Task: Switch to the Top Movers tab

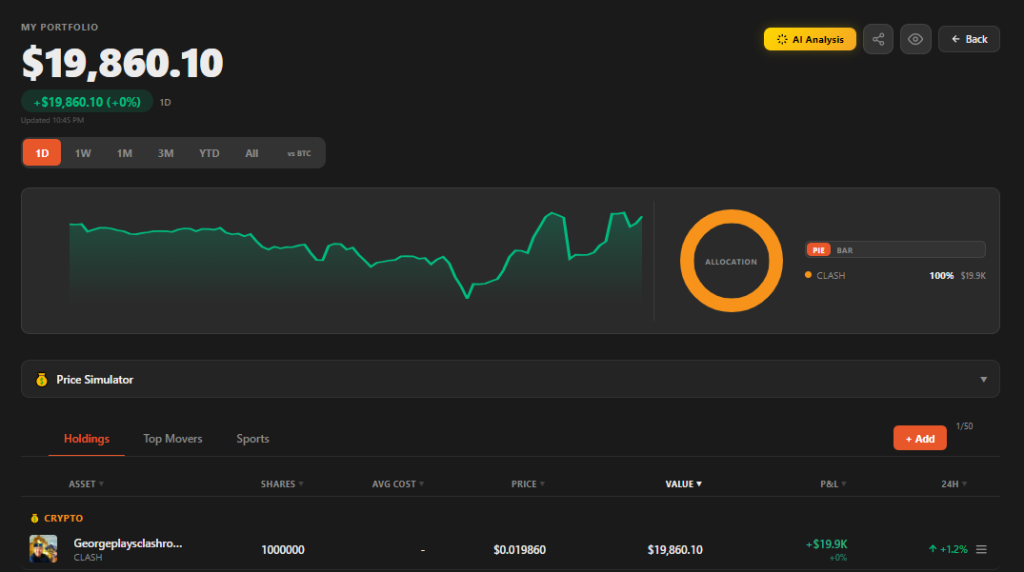Action: click(x=172, y=439)
